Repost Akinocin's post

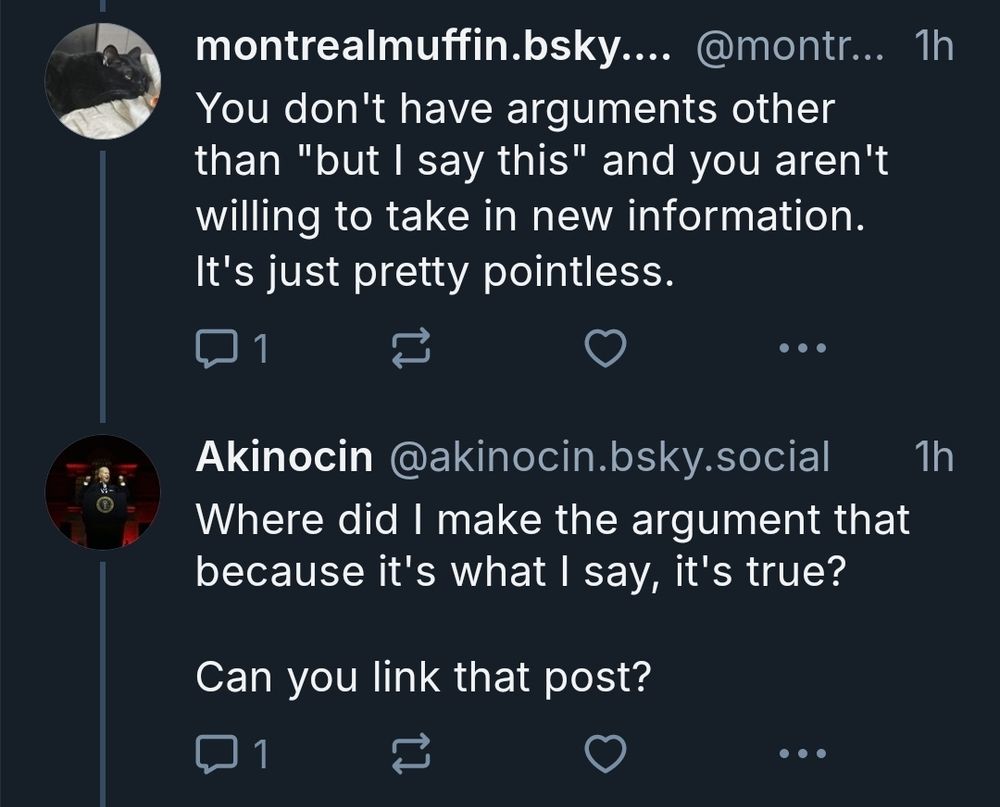[409, 754]
